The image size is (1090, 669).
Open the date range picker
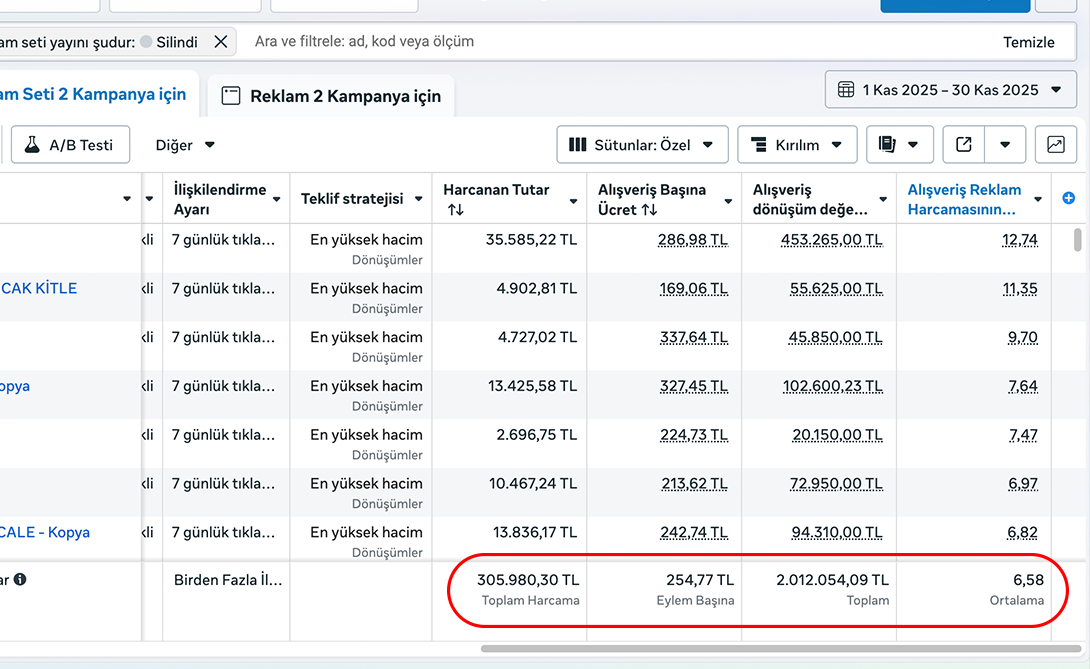click(x=950, y=90)
